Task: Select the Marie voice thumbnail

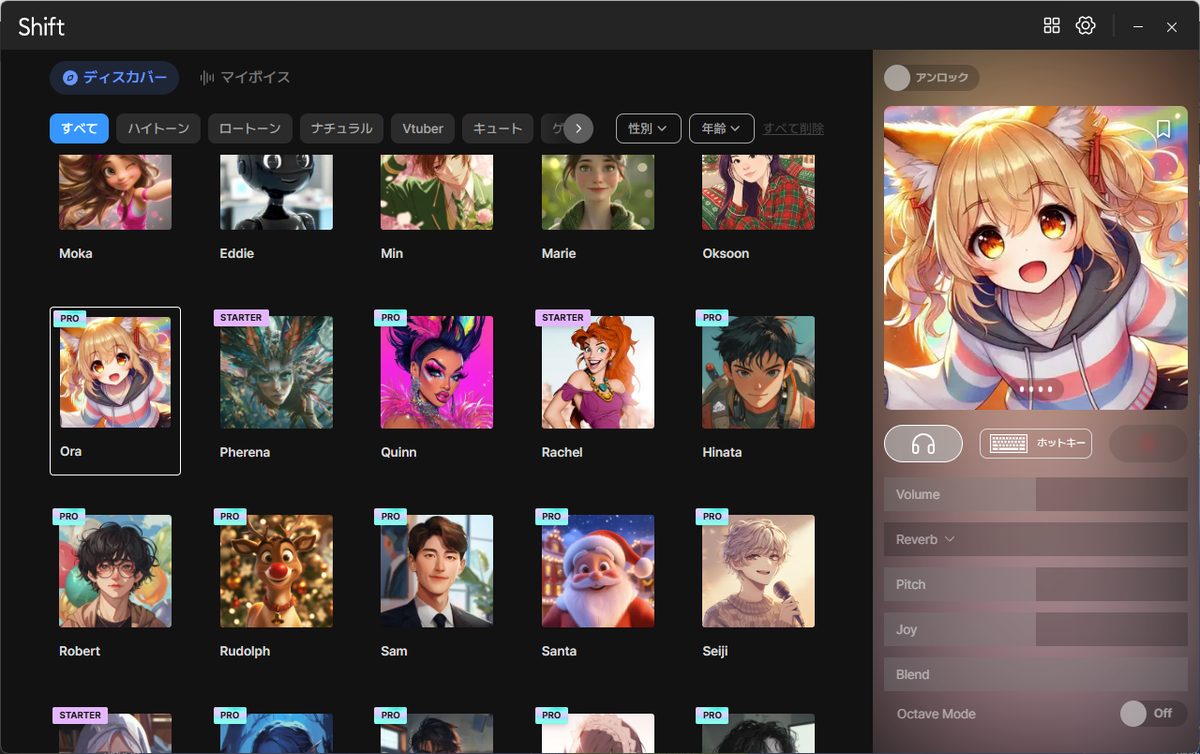Action: [598, 192]
